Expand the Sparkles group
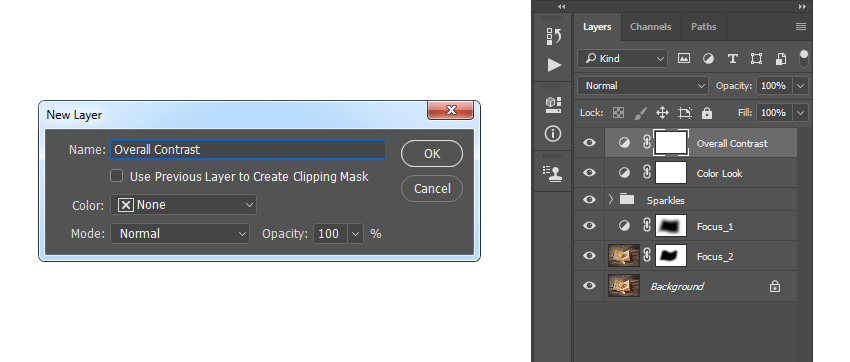 [611, 199]
